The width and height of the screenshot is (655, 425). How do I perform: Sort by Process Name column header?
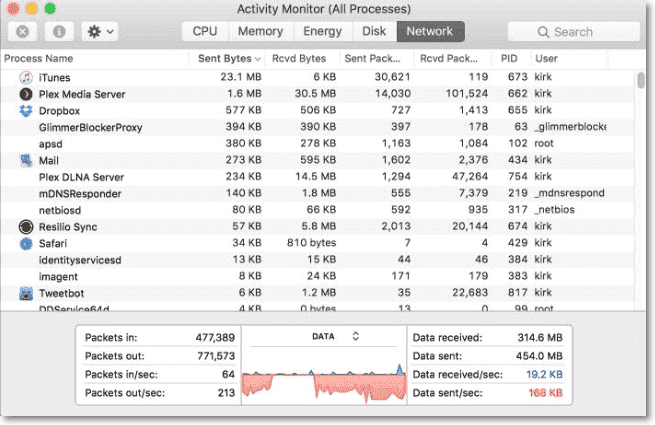tap(40, 59)
